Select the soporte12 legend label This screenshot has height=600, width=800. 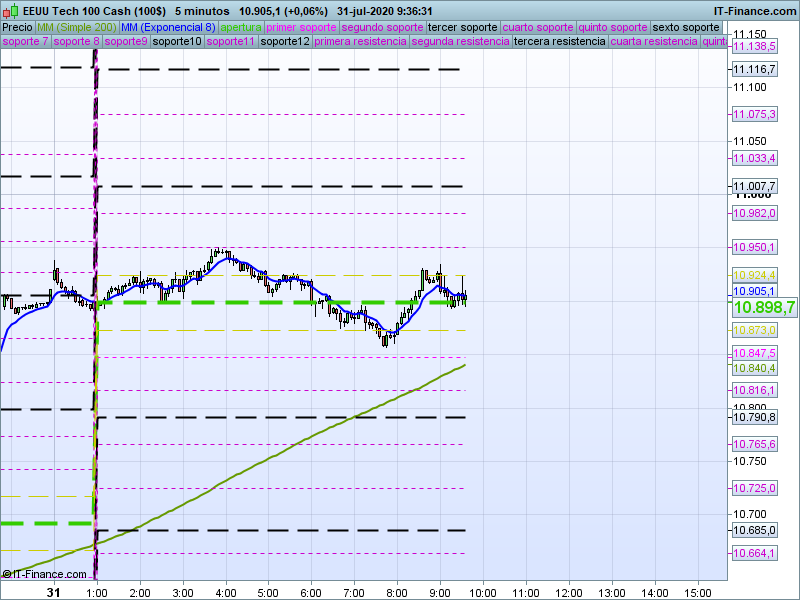(x=285, y=42)
